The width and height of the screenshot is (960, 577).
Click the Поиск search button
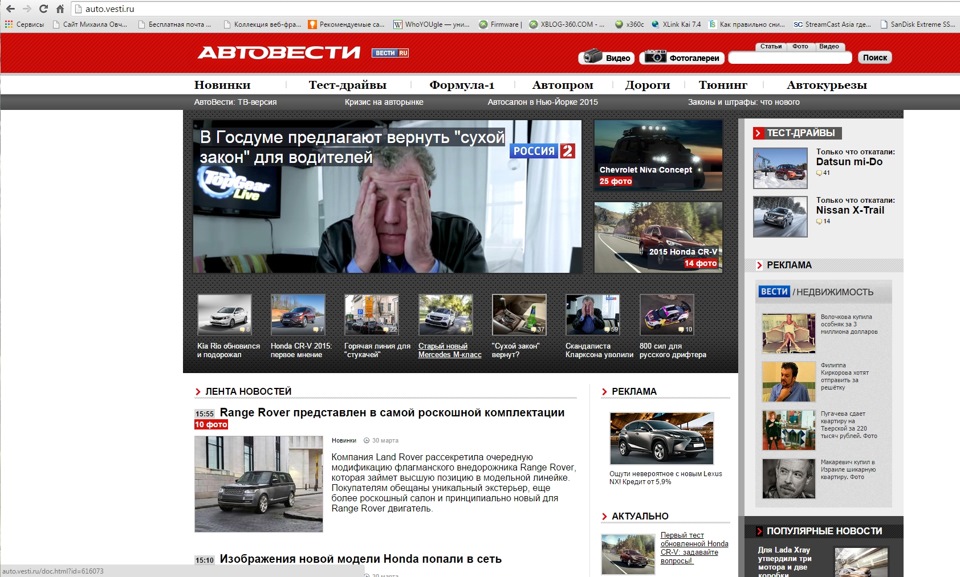[x=875, y=58]
